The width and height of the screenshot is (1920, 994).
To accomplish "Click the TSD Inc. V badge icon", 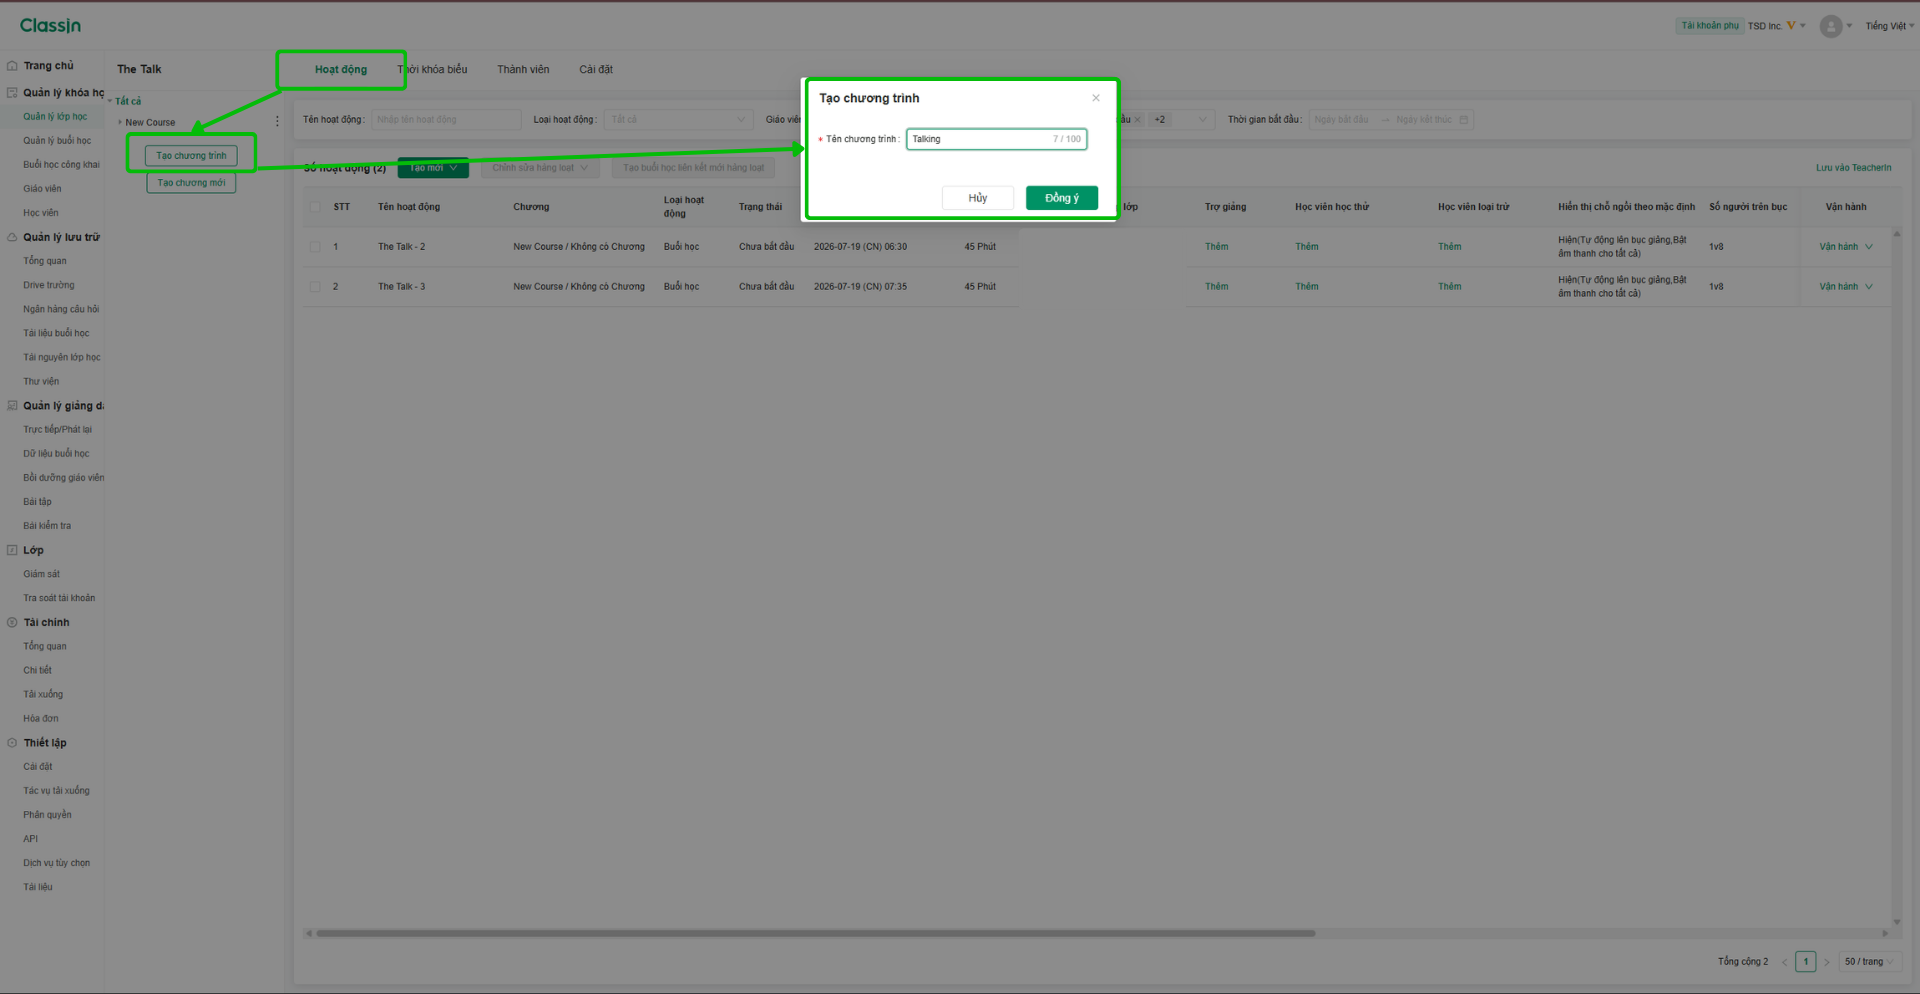I will (x=1791, y=26).
